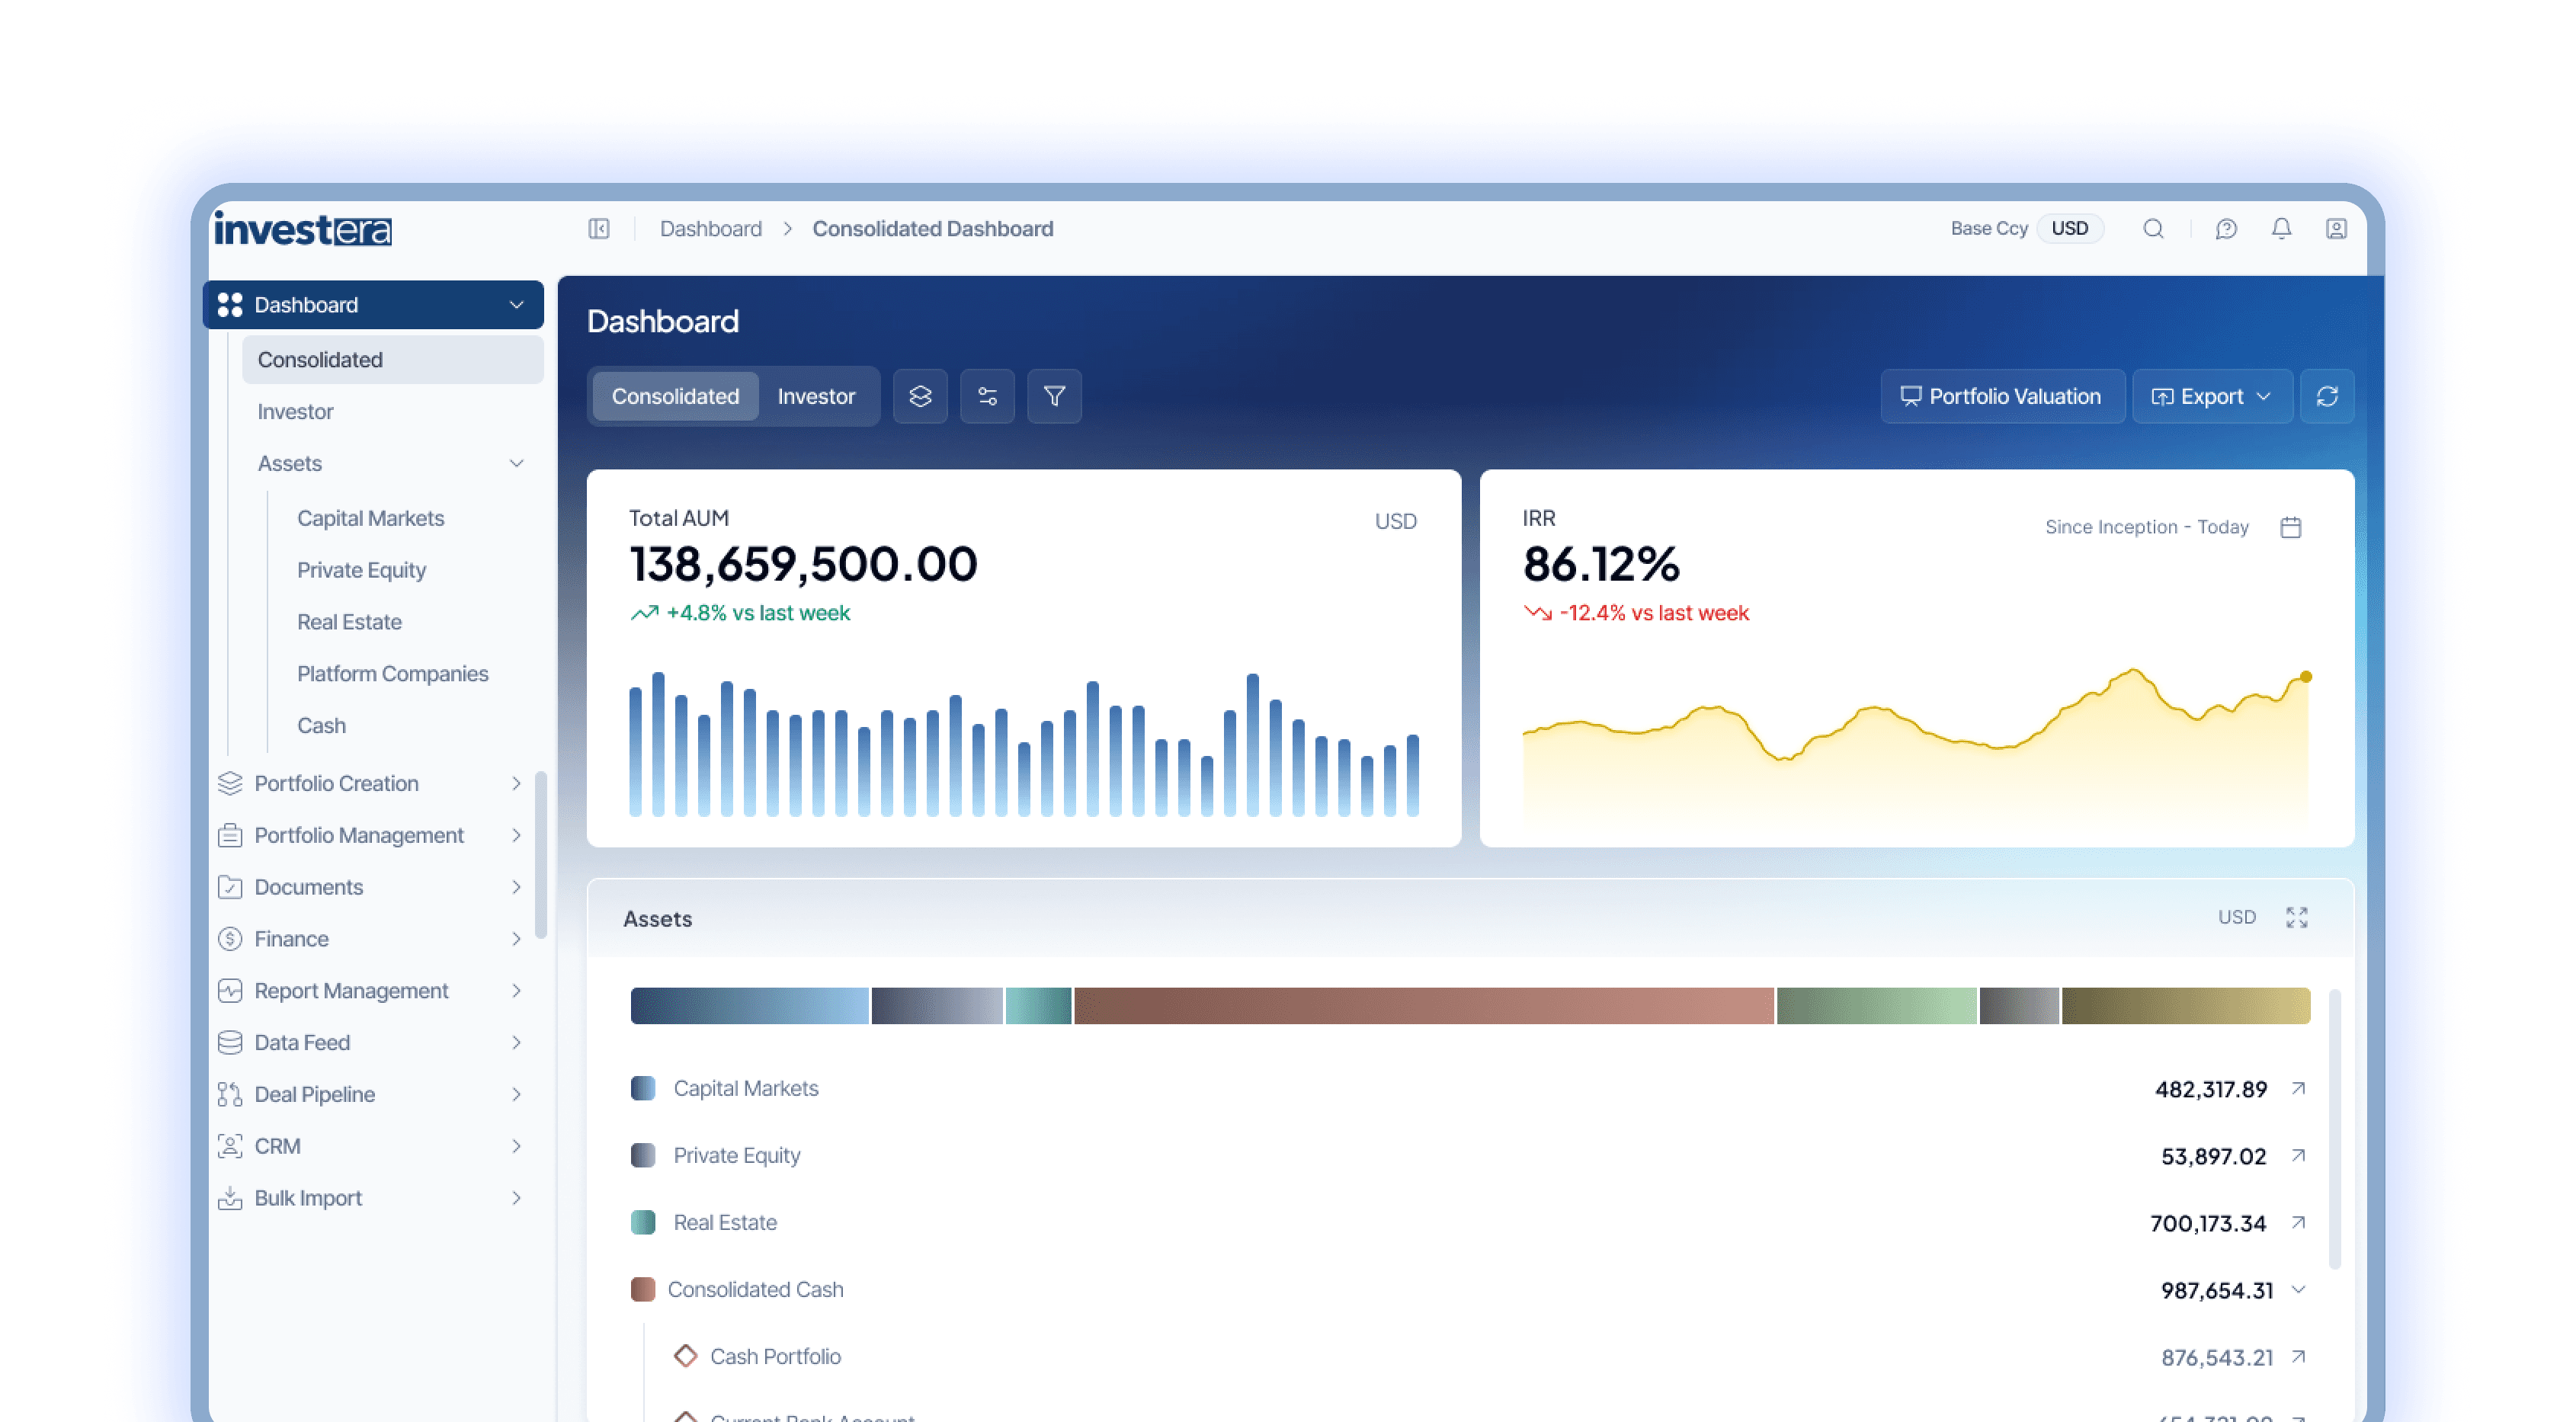Collapse the Consolidated Cash row chevron
Viewport: 2576px width, 1422px height.
[2298, 1289]
